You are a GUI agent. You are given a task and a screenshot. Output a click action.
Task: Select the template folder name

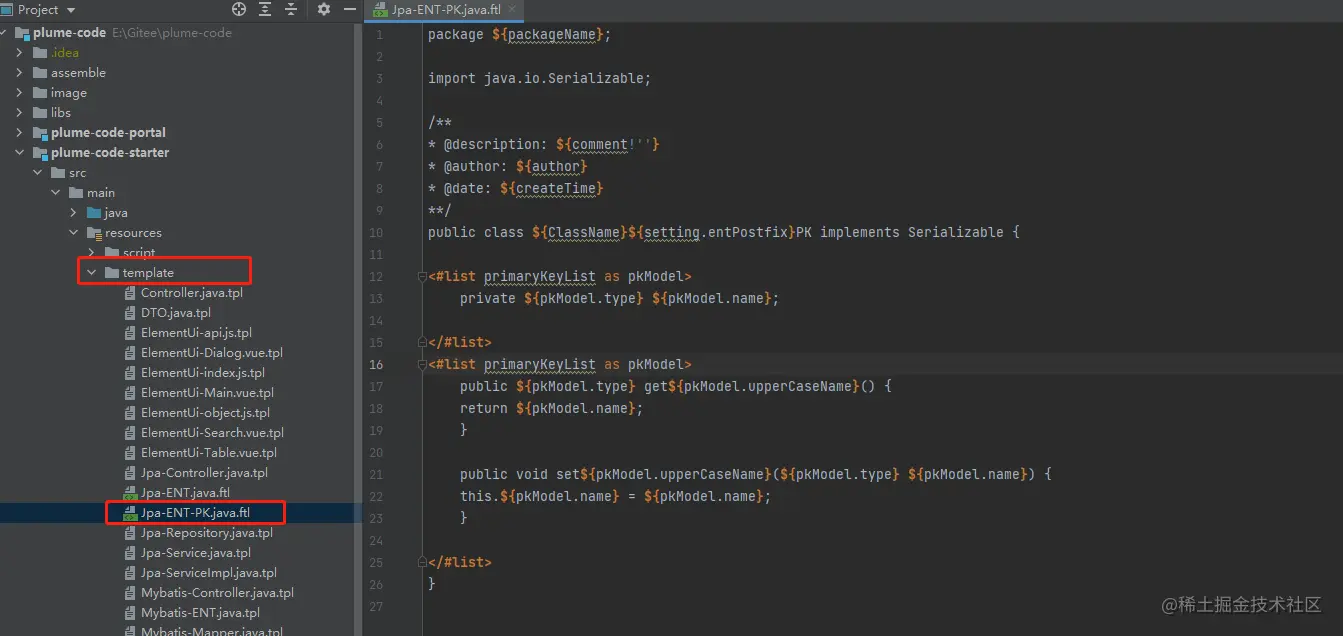point(148,273)
